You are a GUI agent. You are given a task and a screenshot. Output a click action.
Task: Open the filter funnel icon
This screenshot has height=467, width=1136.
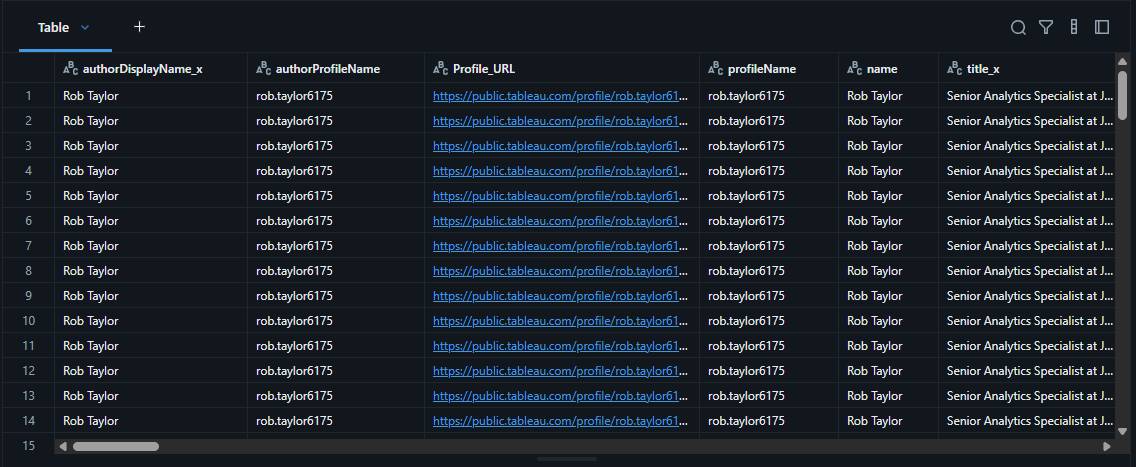tap(1045, 28)
